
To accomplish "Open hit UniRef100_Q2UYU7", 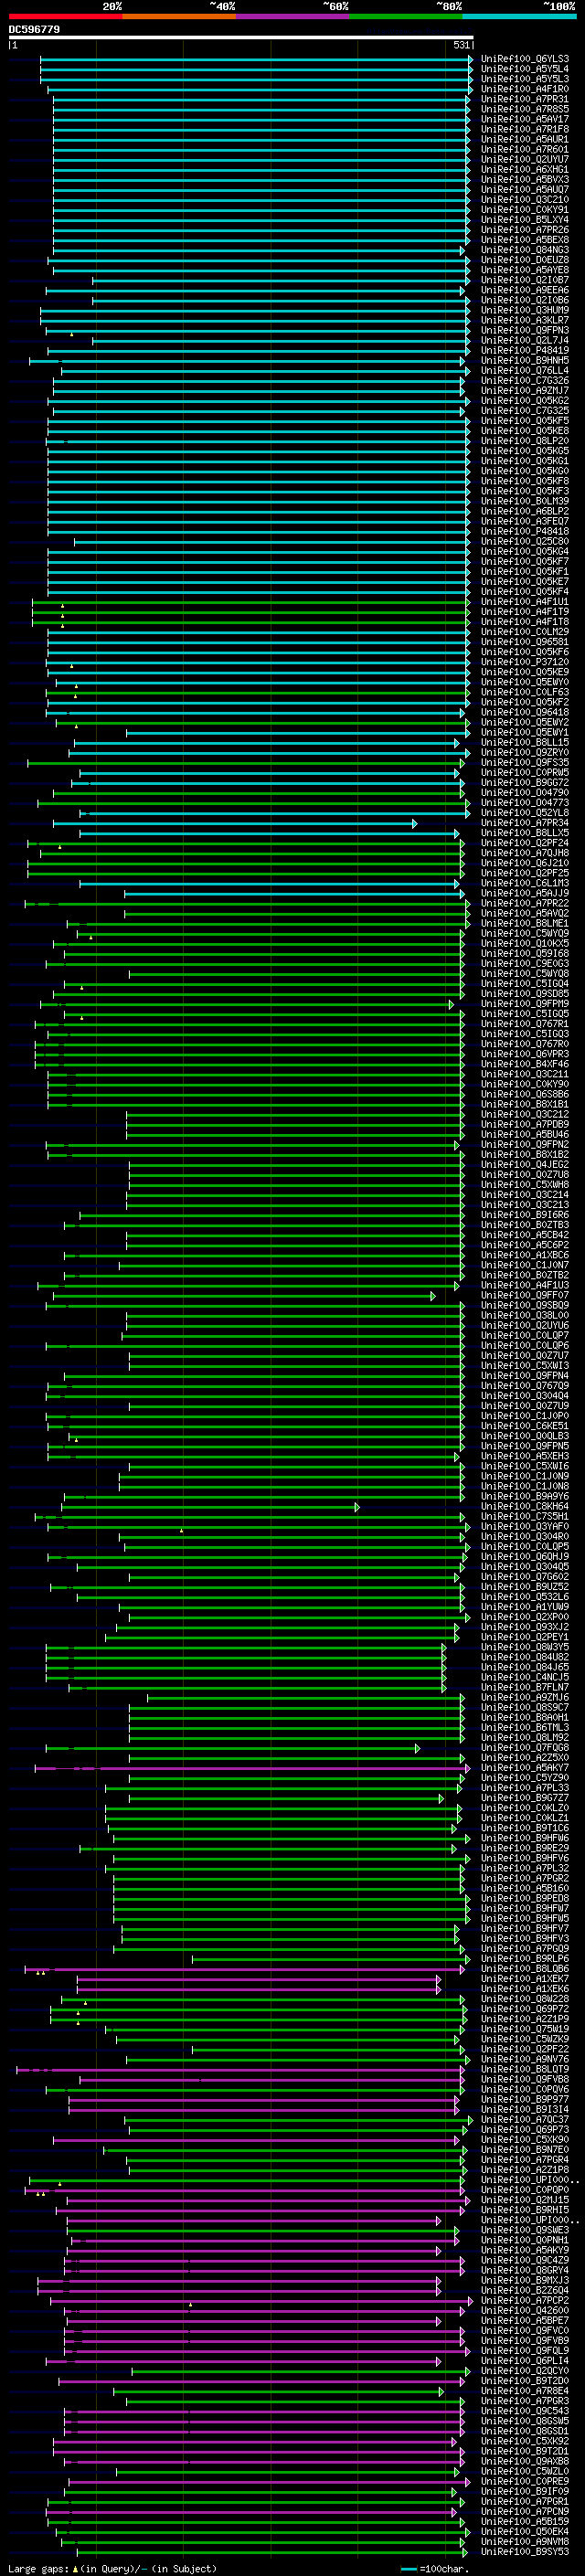I will pos(524,160).
